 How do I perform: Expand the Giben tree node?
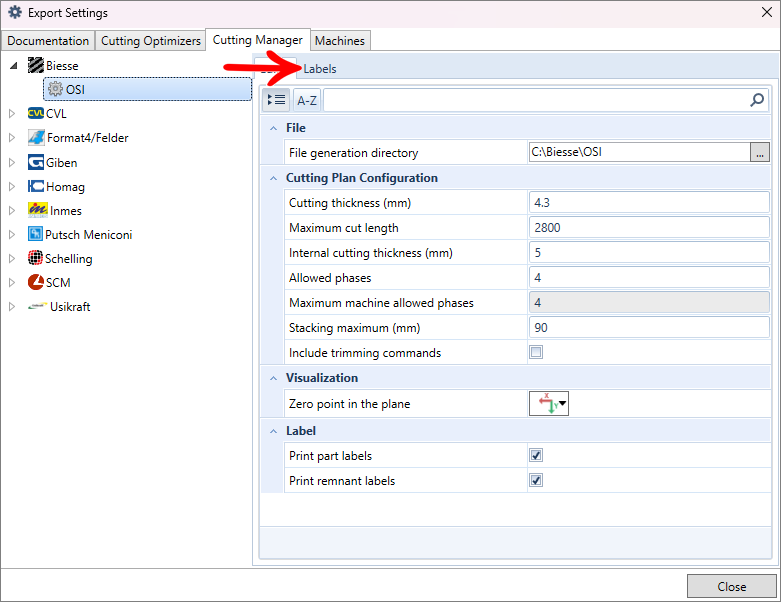(12, 162)
